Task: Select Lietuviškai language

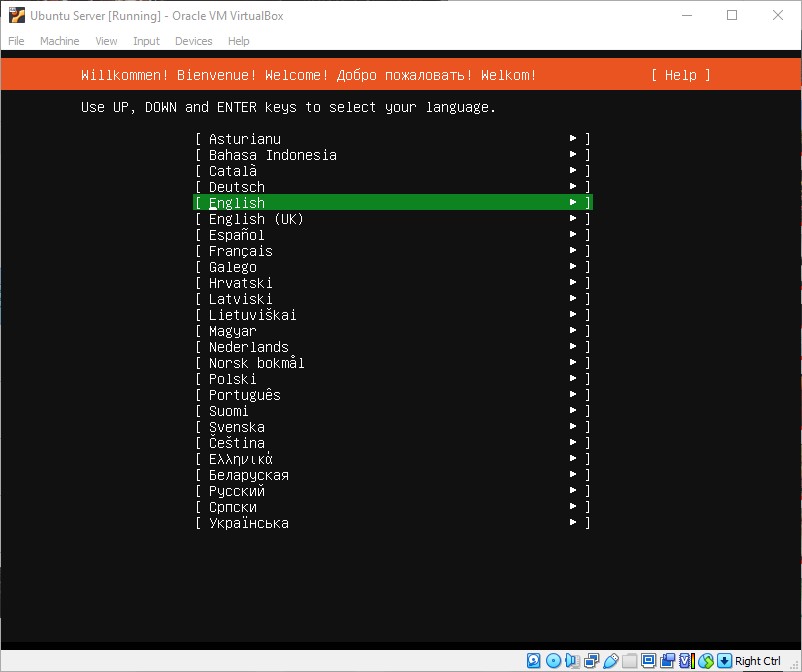Action: point(392,315)
